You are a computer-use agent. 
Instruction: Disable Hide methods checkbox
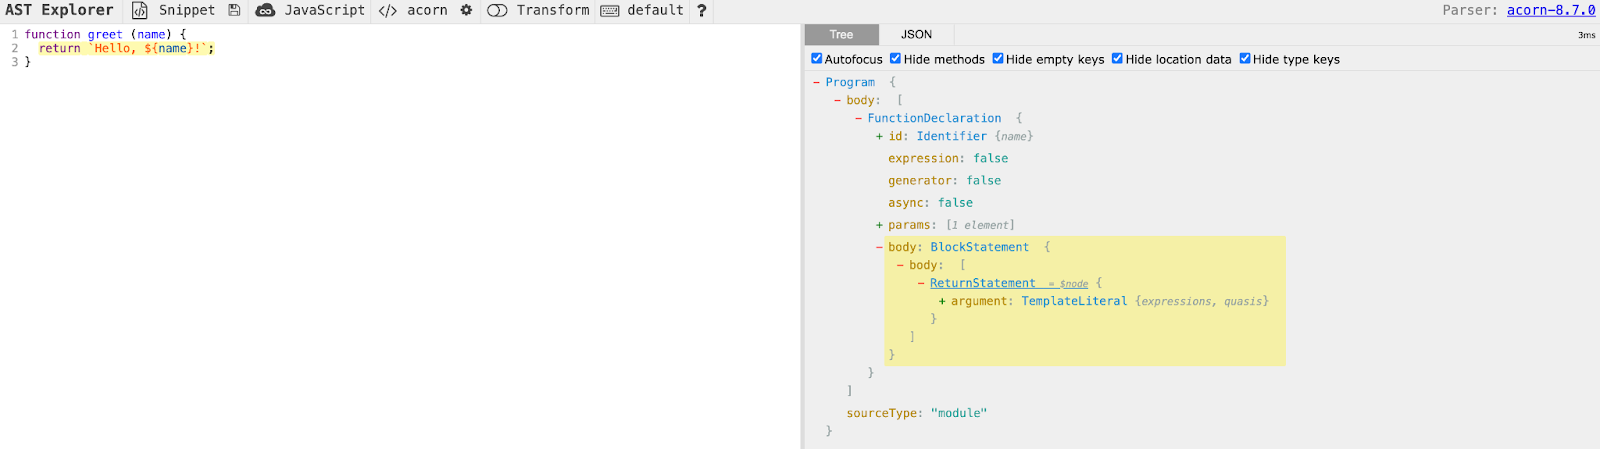point(896,59)
